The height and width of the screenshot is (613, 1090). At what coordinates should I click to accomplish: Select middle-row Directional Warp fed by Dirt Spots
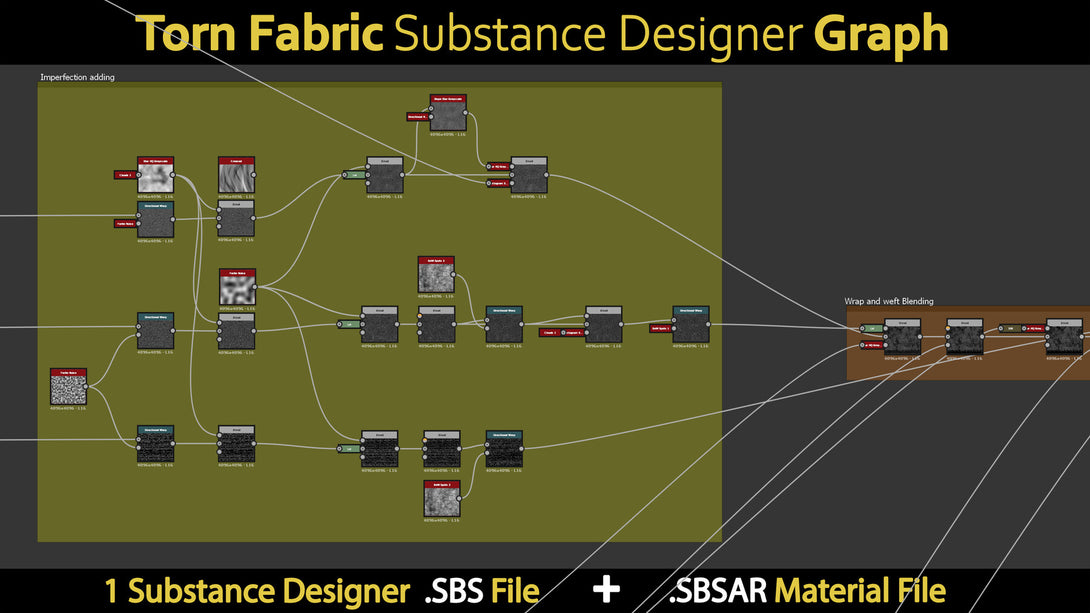(x=504, y=325)
